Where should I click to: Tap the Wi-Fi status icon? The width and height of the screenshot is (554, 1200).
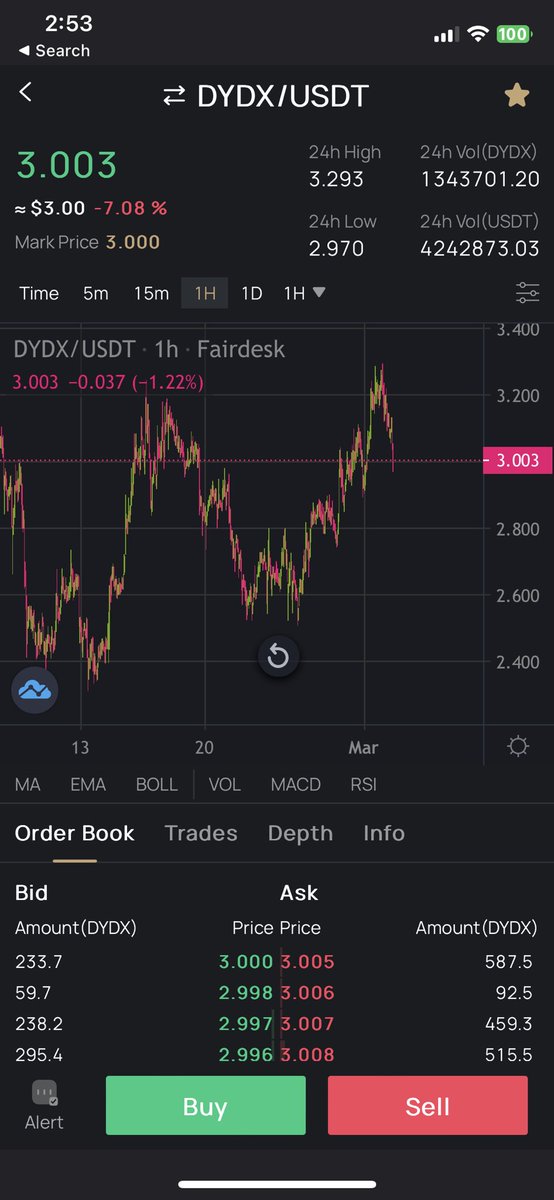coord(478,34)
